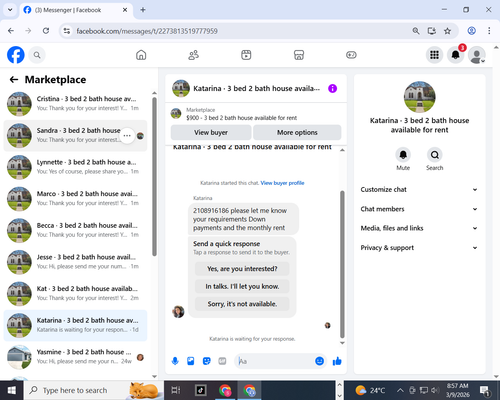Choose a GIF icon
The height and width of the screenshot is (400, 500).
tap(222, 361)
